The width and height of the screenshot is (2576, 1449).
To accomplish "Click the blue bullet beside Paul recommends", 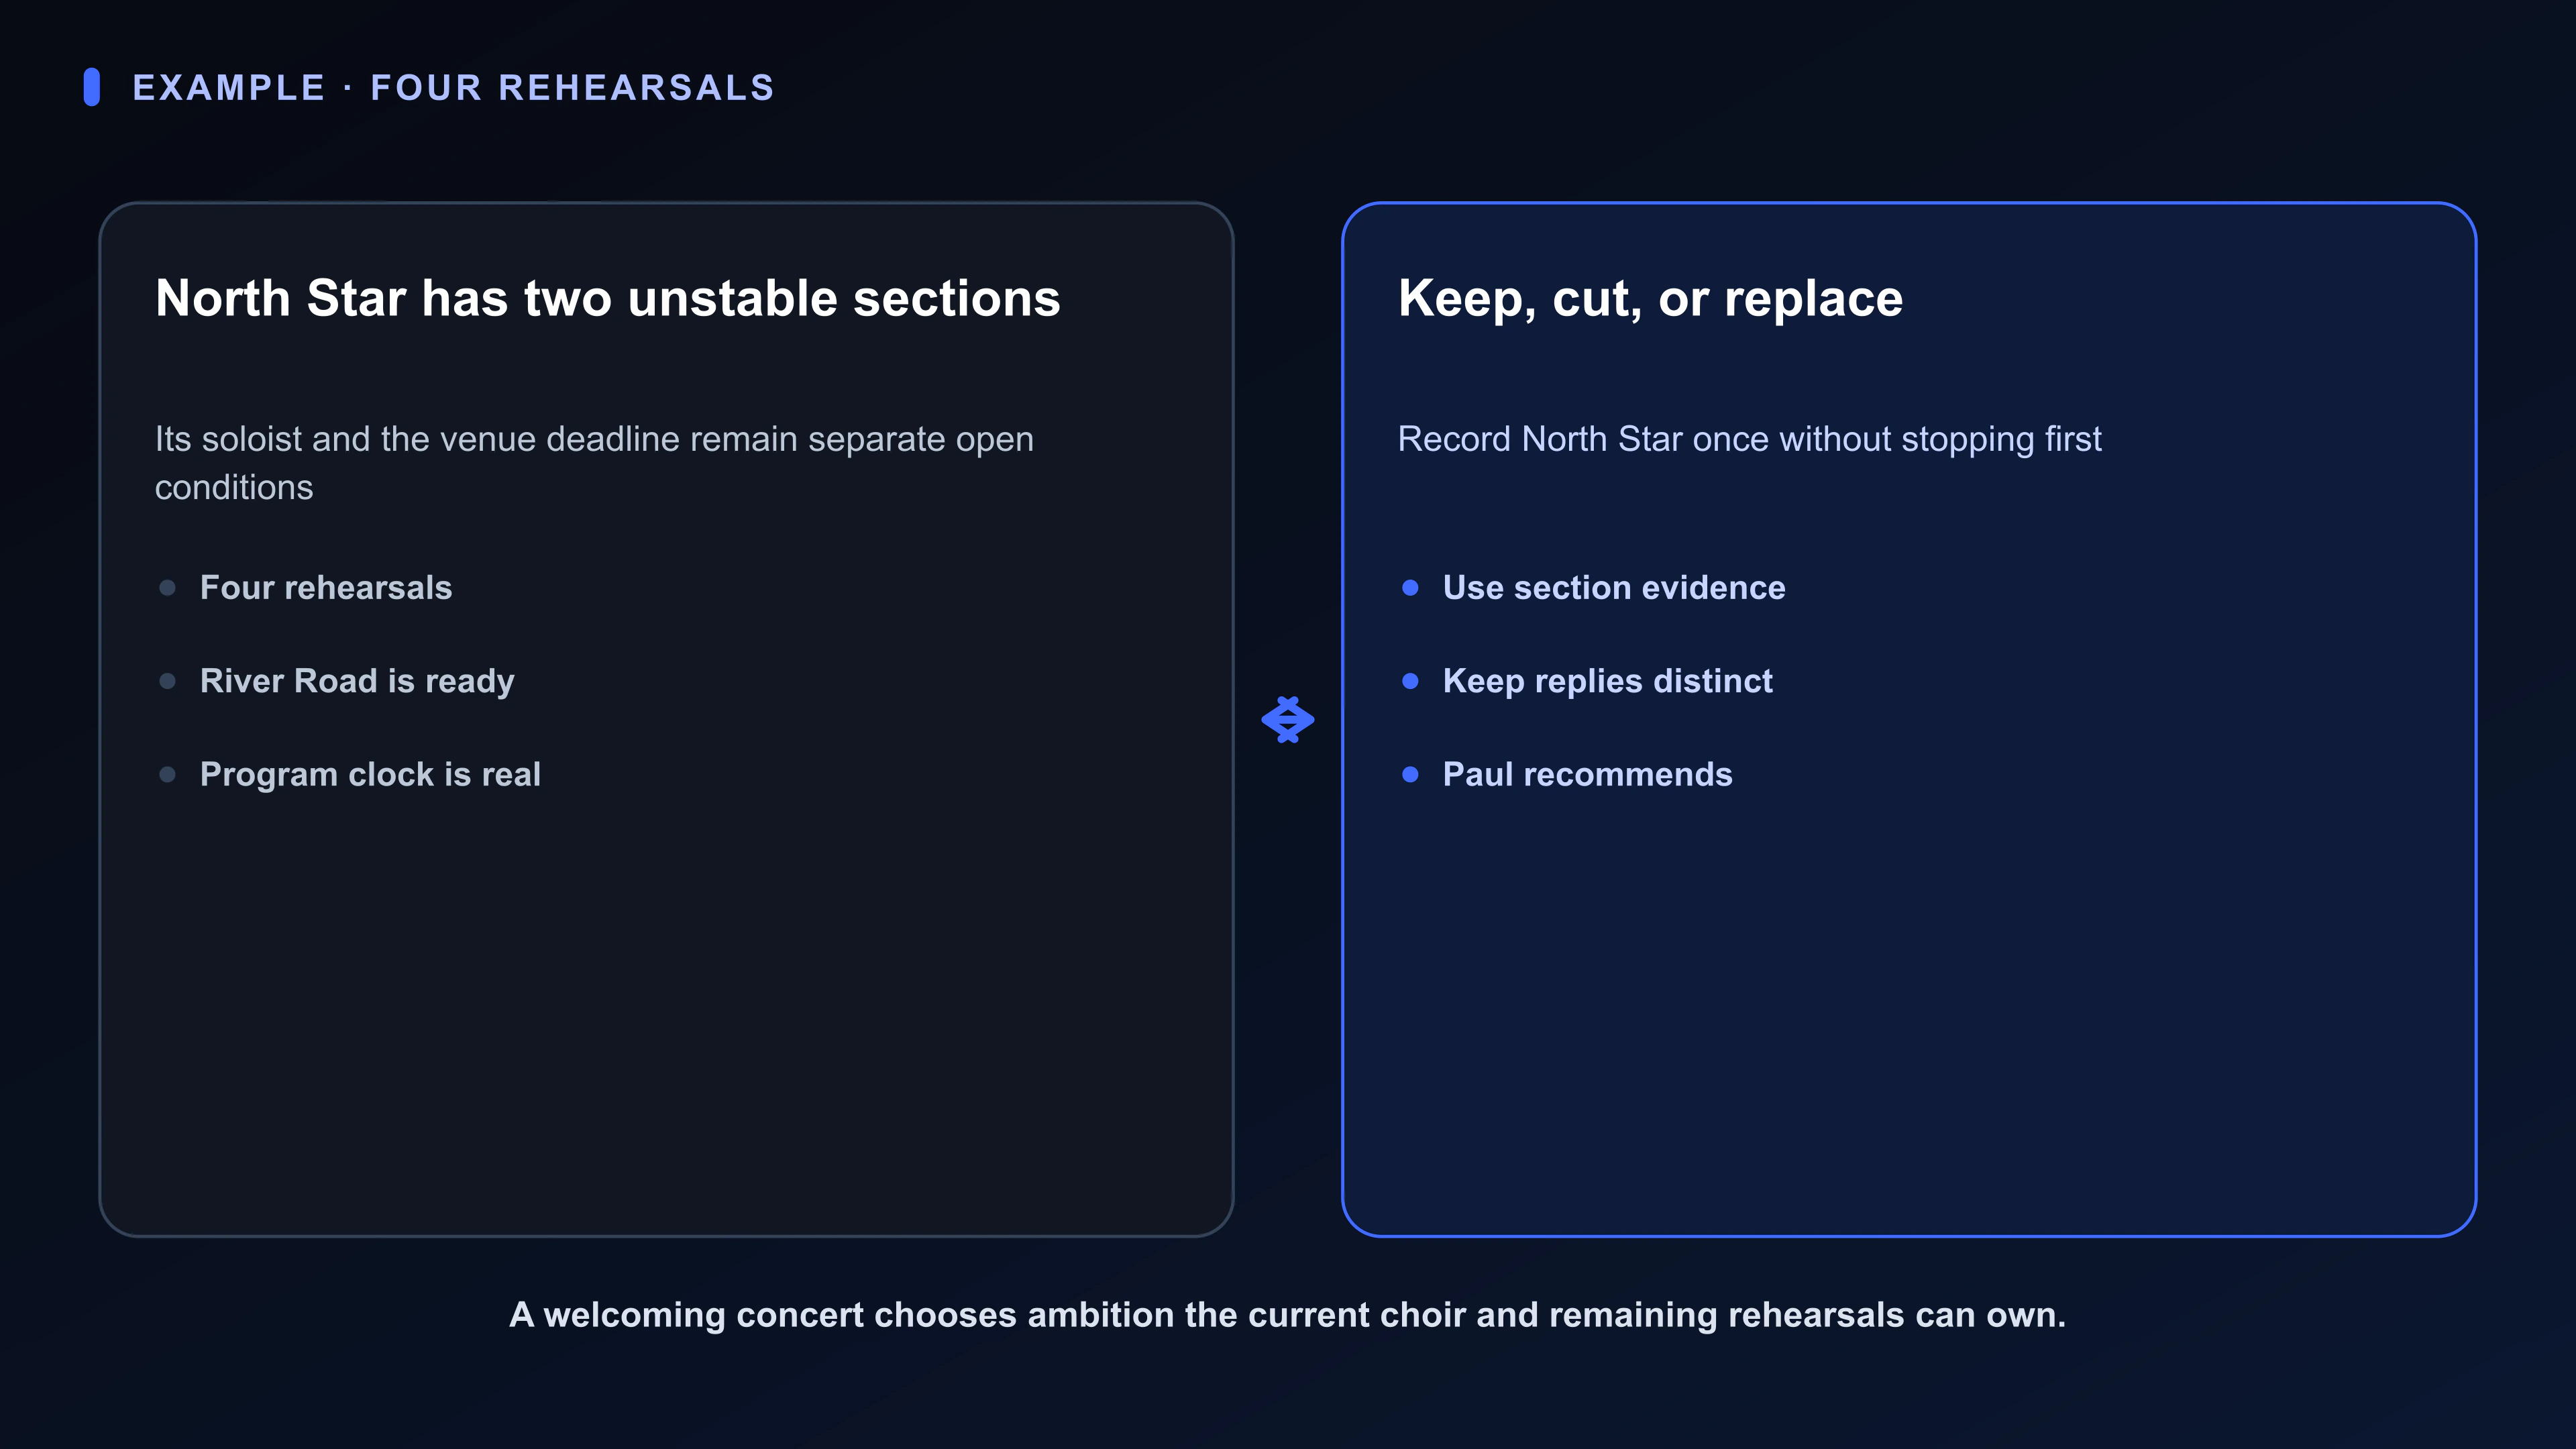I will tap(1410, 775).
